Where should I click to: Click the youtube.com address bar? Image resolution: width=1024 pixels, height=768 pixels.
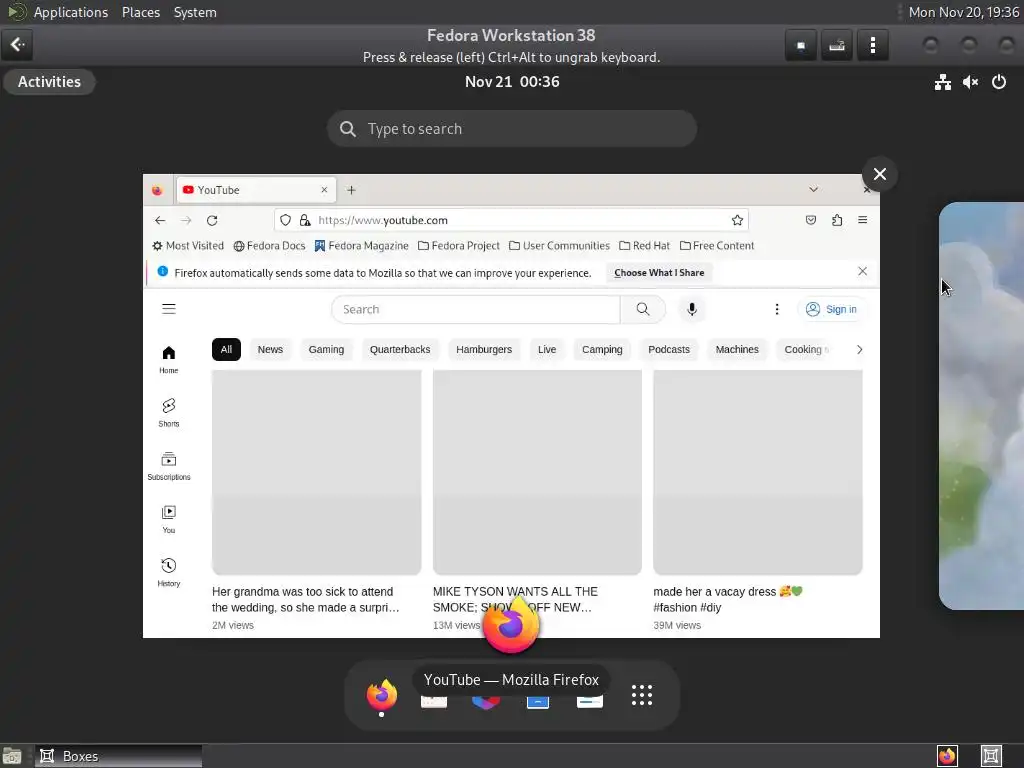point(511,221)
